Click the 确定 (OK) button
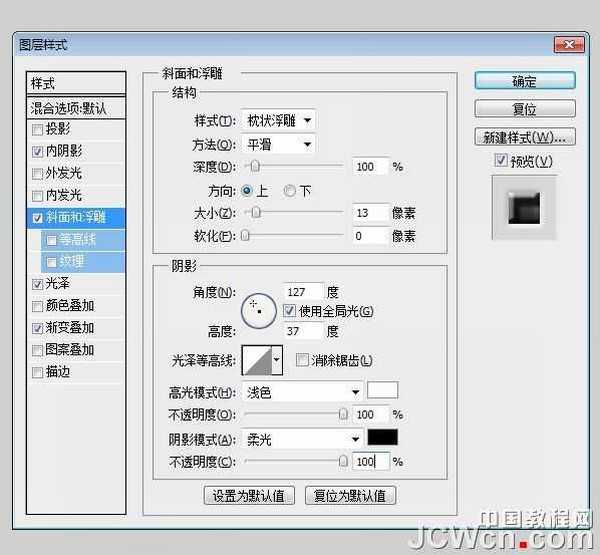This screenshot has height=555, width=600. pos(524,81)
